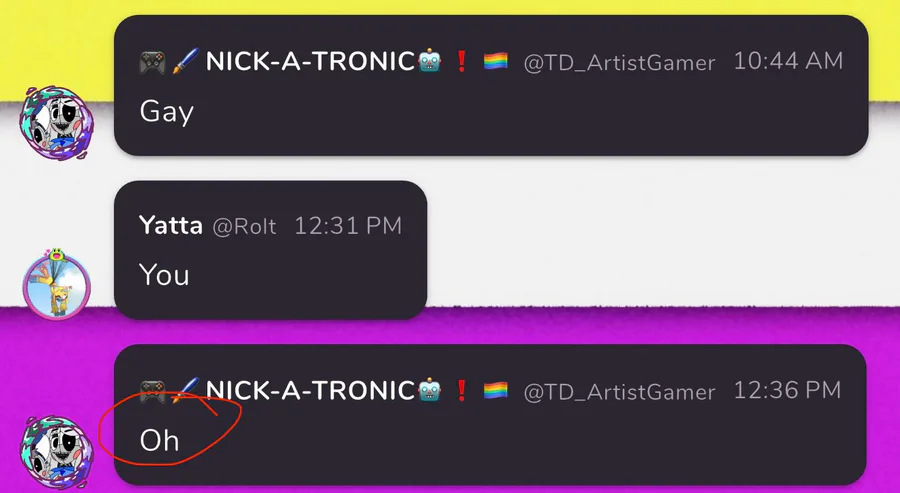Select the You message bubble
This screenshot has height=493, width=900.
click(270, 250)
